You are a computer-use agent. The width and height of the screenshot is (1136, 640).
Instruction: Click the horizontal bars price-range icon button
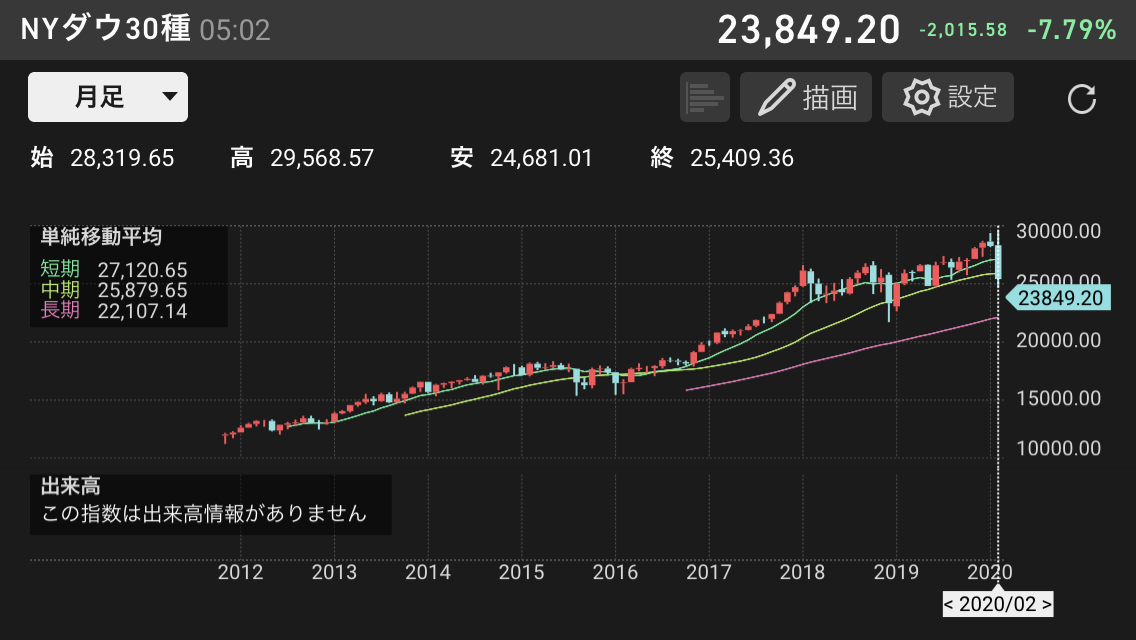704,97
